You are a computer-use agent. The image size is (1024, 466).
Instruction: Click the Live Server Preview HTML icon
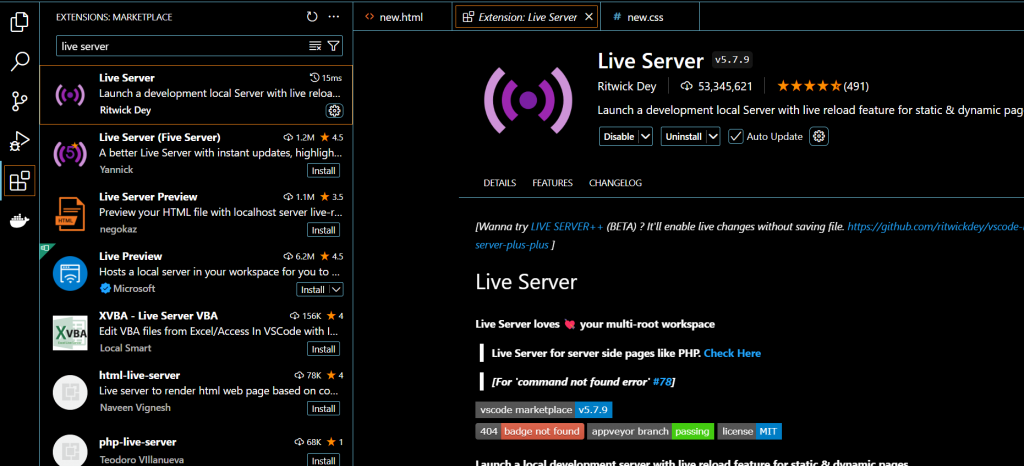70,213
